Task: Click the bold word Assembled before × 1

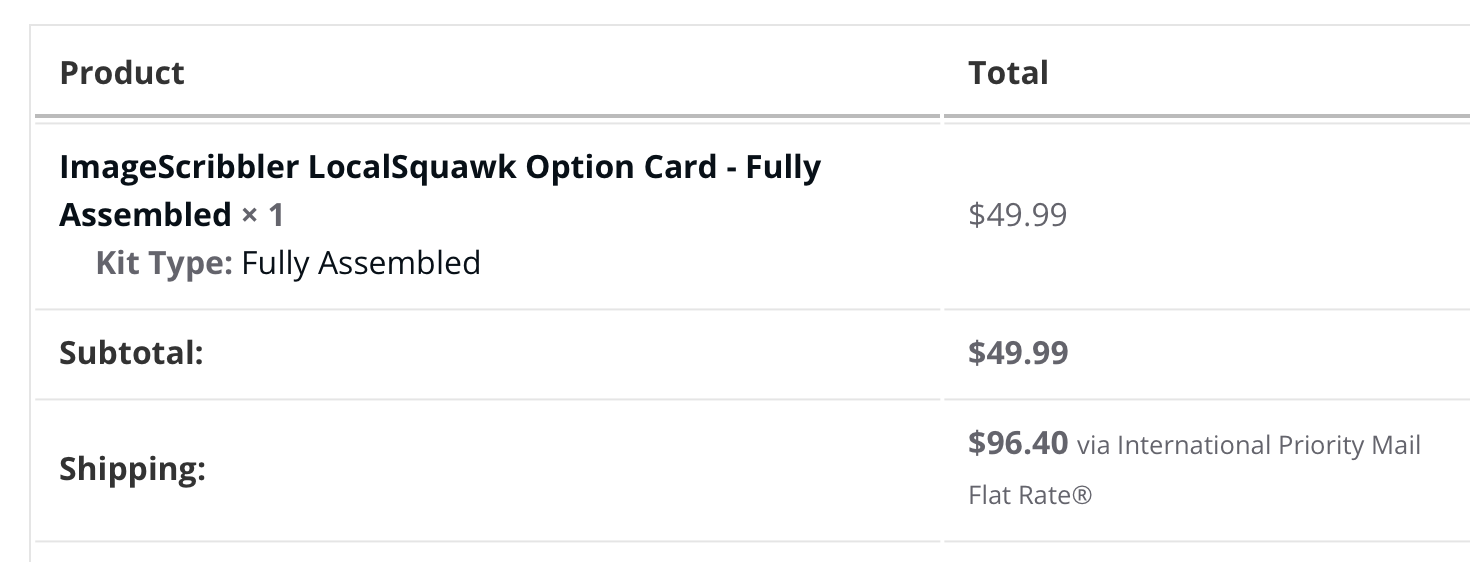Action: click(145, 215)
